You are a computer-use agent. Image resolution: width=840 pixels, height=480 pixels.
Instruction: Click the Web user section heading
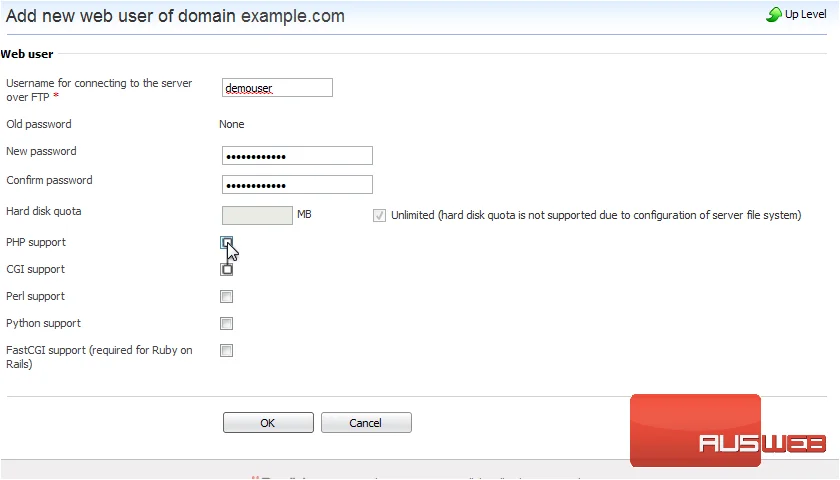click(x=27, y=54)
